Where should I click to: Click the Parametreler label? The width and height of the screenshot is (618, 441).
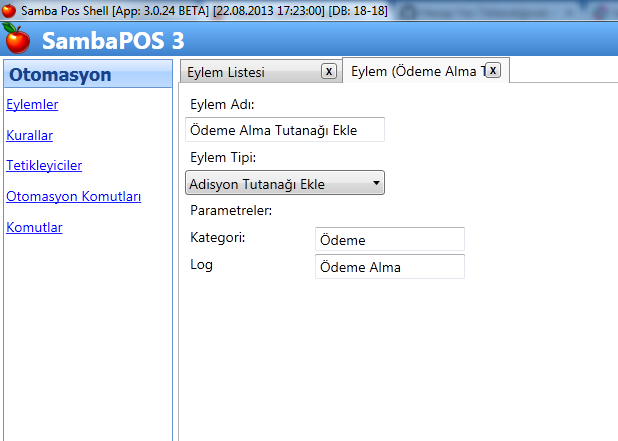(231, 210)
